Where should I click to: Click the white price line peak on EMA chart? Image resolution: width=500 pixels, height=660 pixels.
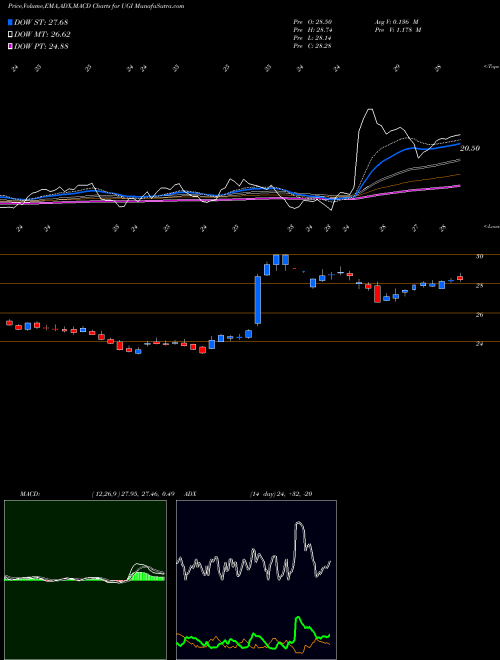(x=370, y=110)
